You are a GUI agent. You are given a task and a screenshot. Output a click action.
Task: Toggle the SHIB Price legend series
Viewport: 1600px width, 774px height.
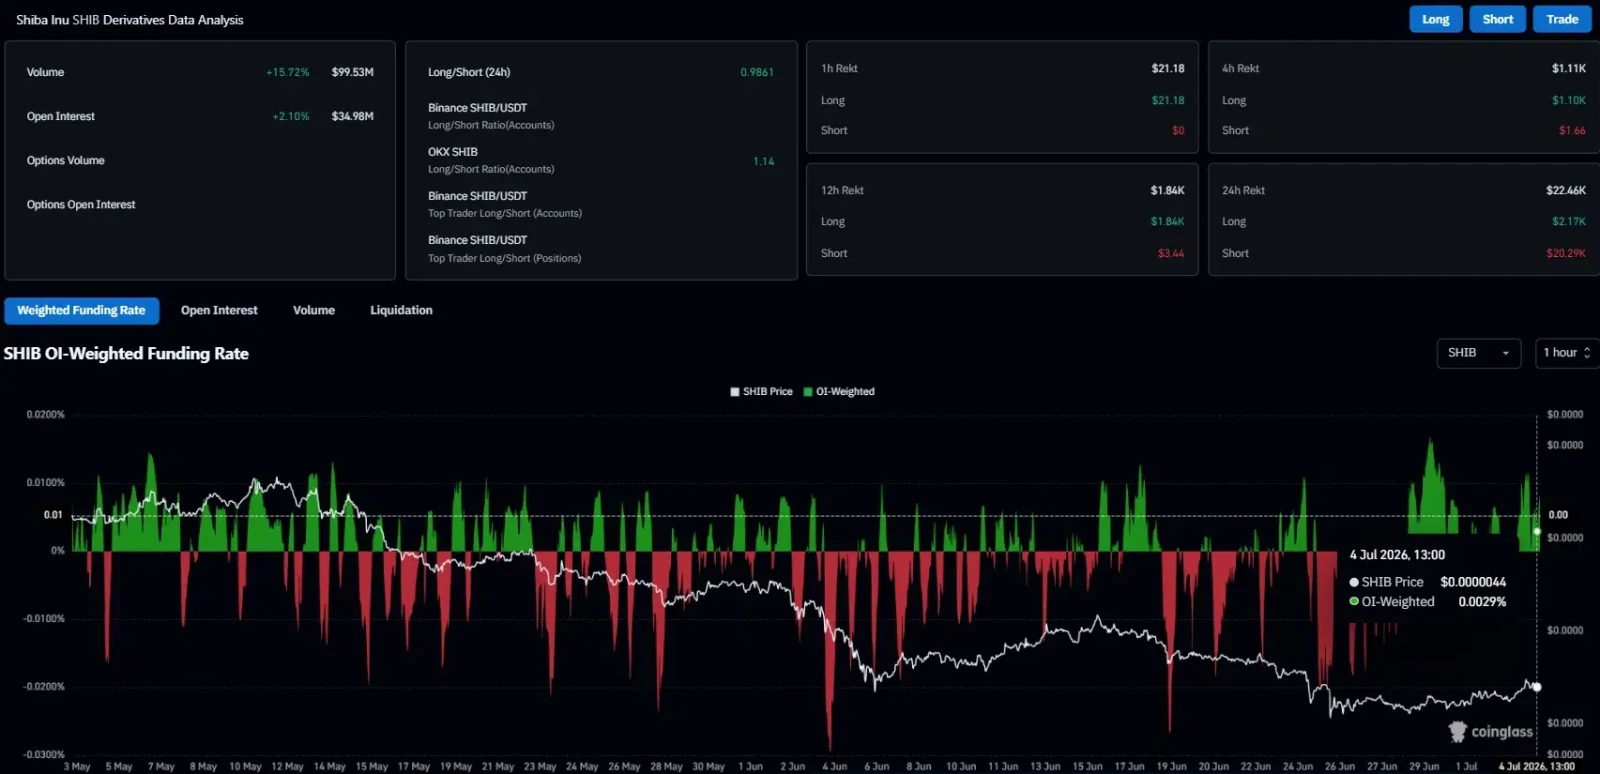[x=762, y=392]
